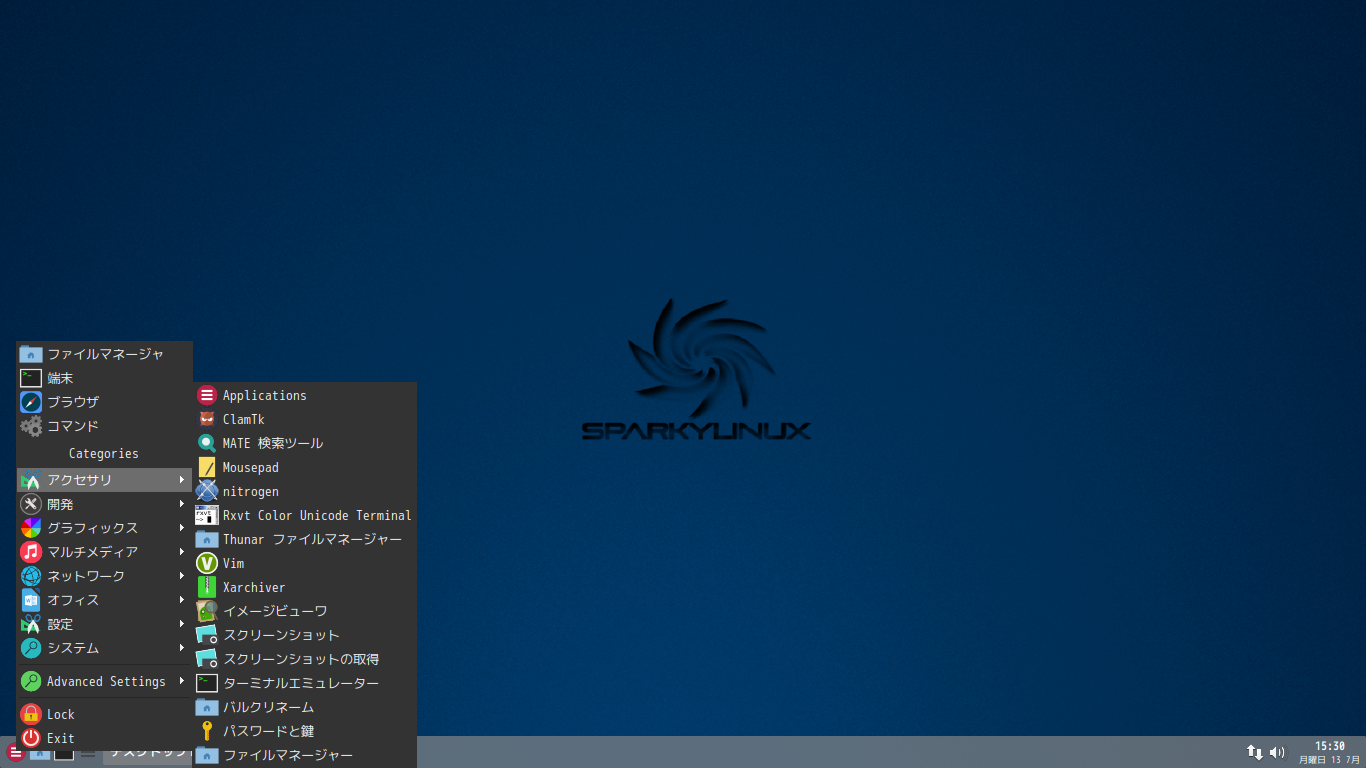Launch バルクリネーム
This screenshot has width=1366, height=768.
(305, 708)
